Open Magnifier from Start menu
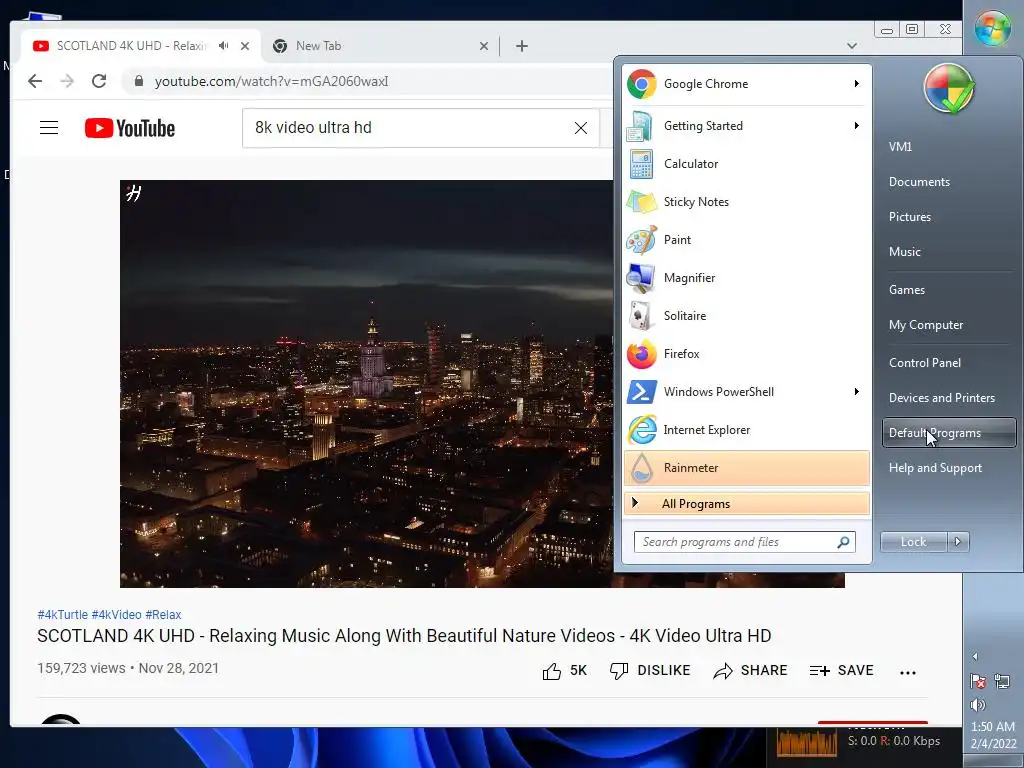Image resolution: width=1024 pixels, height=768 pixels. pos(747,278)
